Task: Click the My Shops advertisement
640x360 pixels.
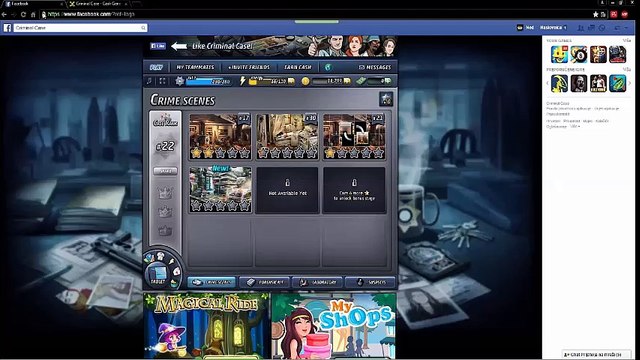Action: pos(334,326)
